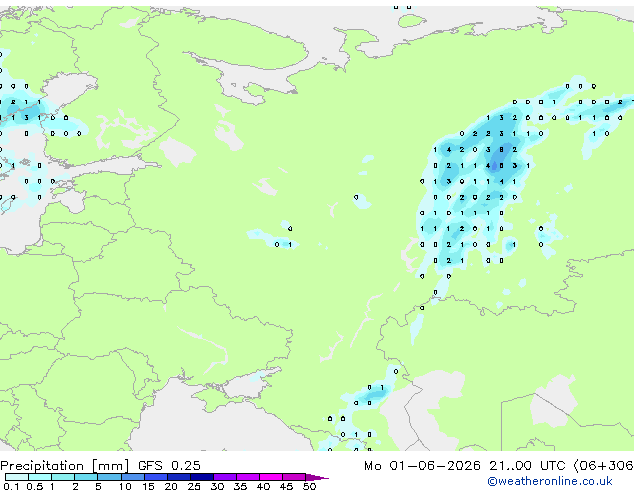Open the weatheronline.co.uk copyright link
Viewport: 634px width, 490px height.
coord(550,481)
